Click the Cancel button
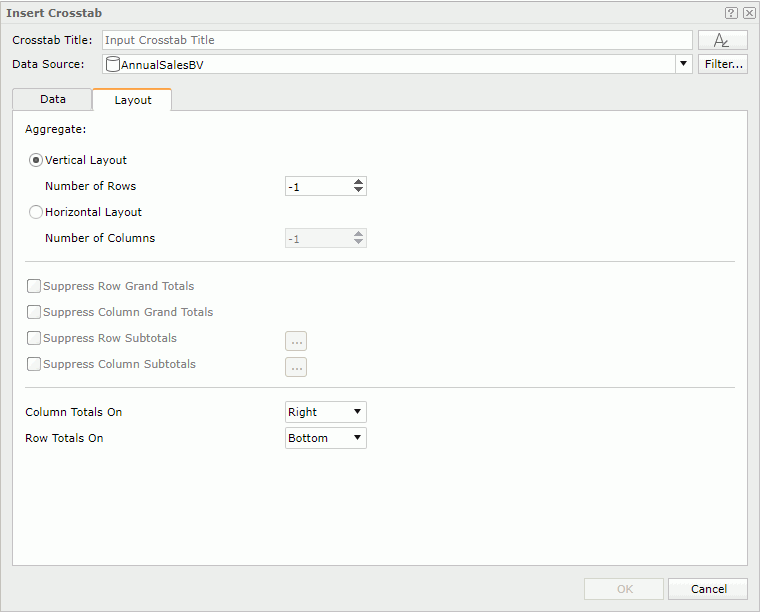This screenshot has height=612, width=760. coord(708,589)
